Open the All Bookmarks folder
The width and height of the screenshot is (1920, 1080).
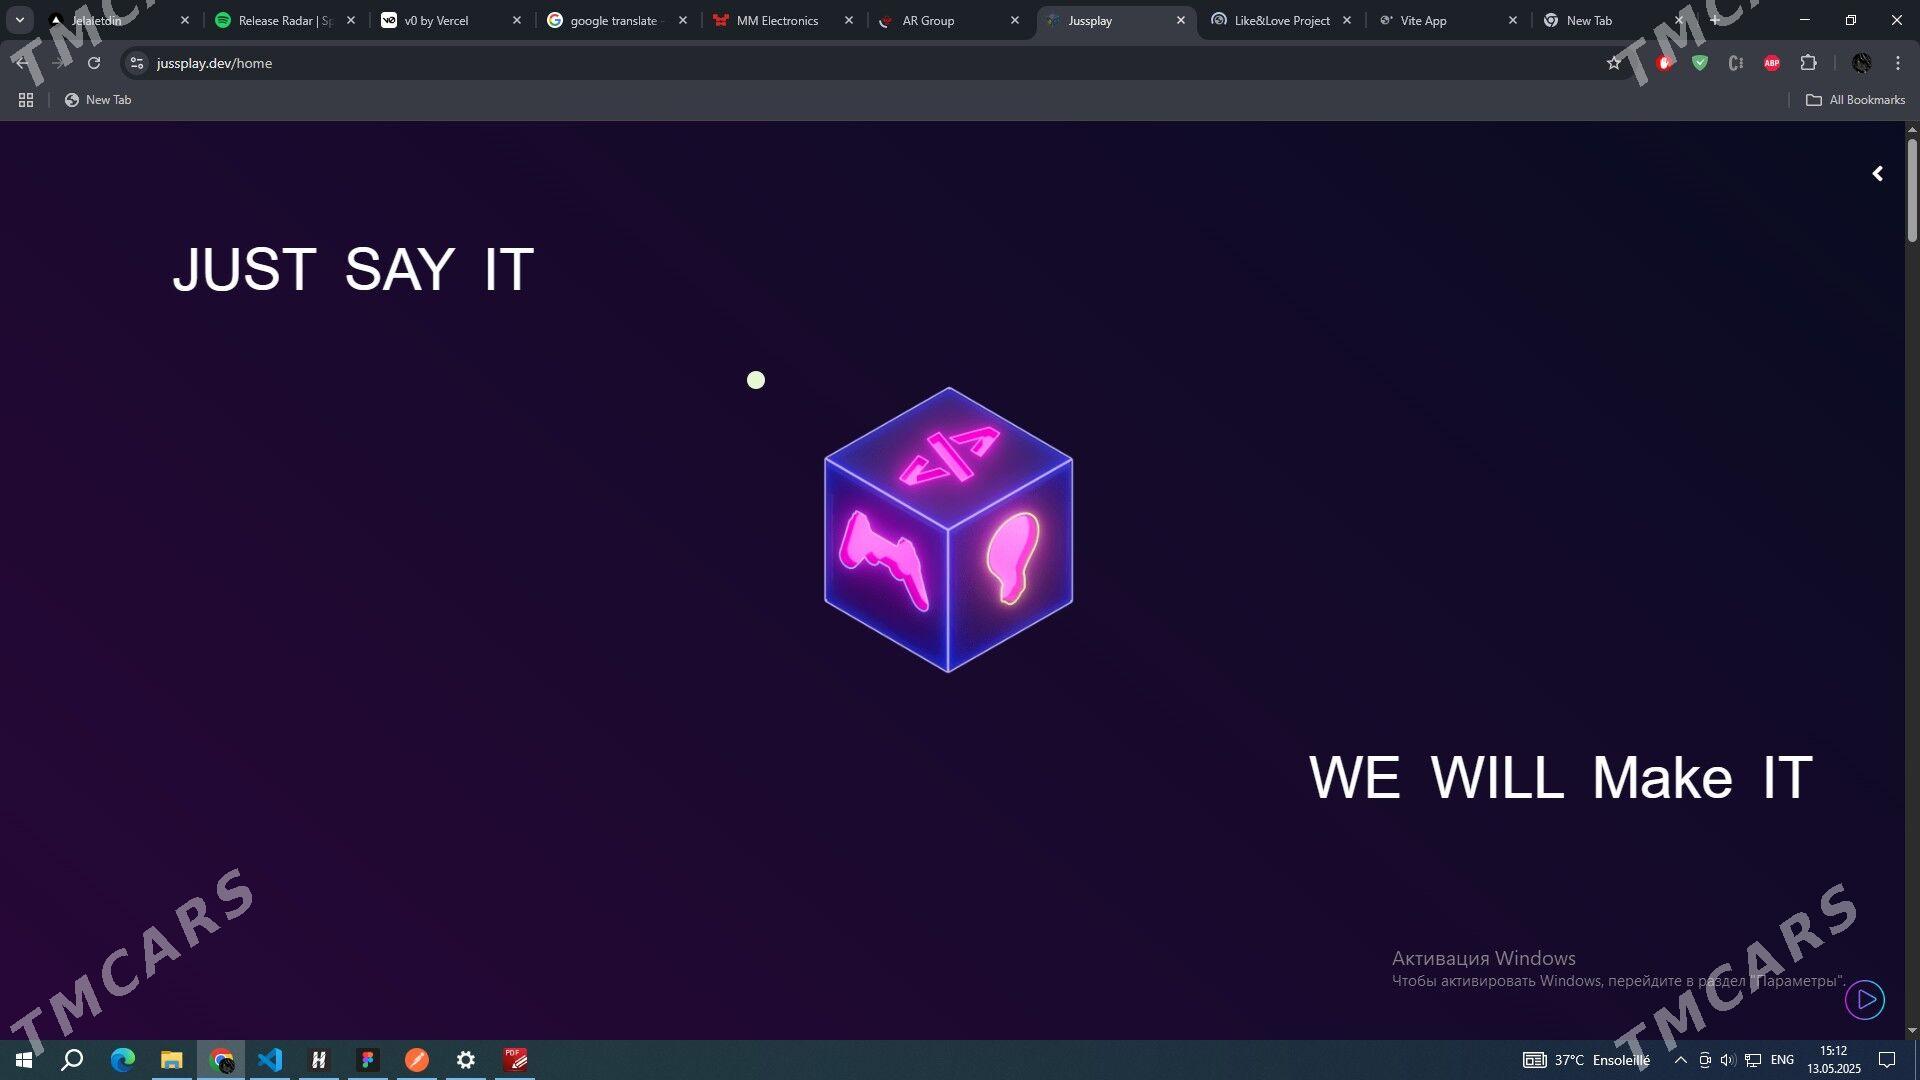tap(1855, 100)
